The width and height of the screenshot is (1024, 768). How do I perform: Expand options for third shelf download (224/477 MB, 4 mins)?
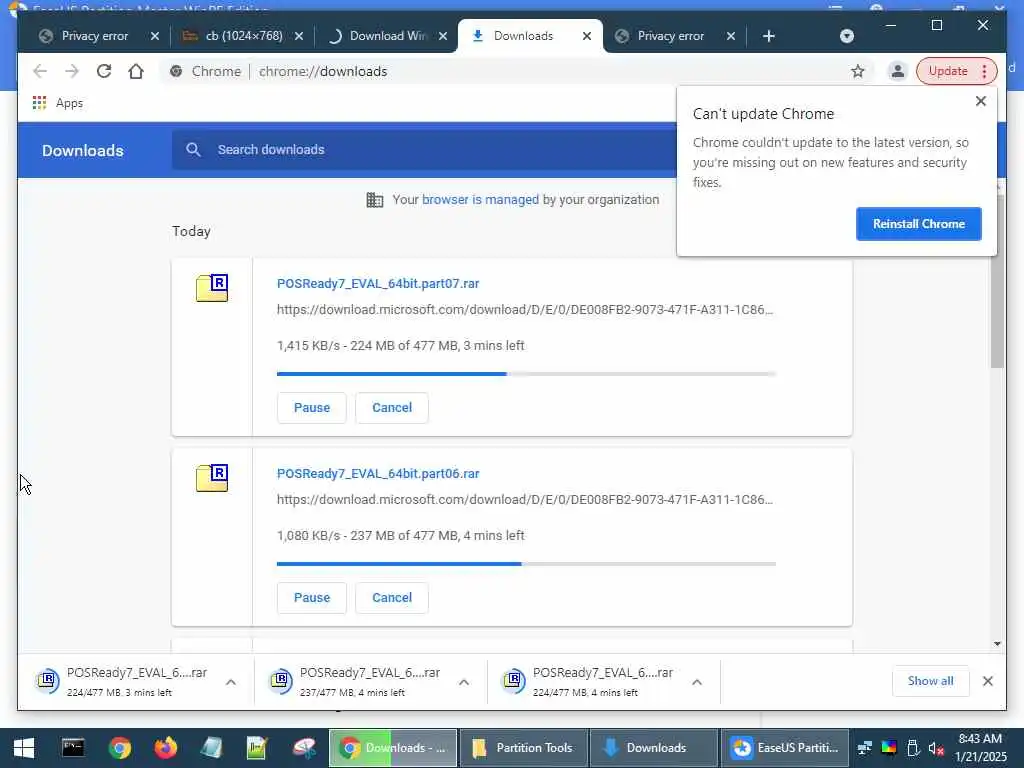pos(697,682)
